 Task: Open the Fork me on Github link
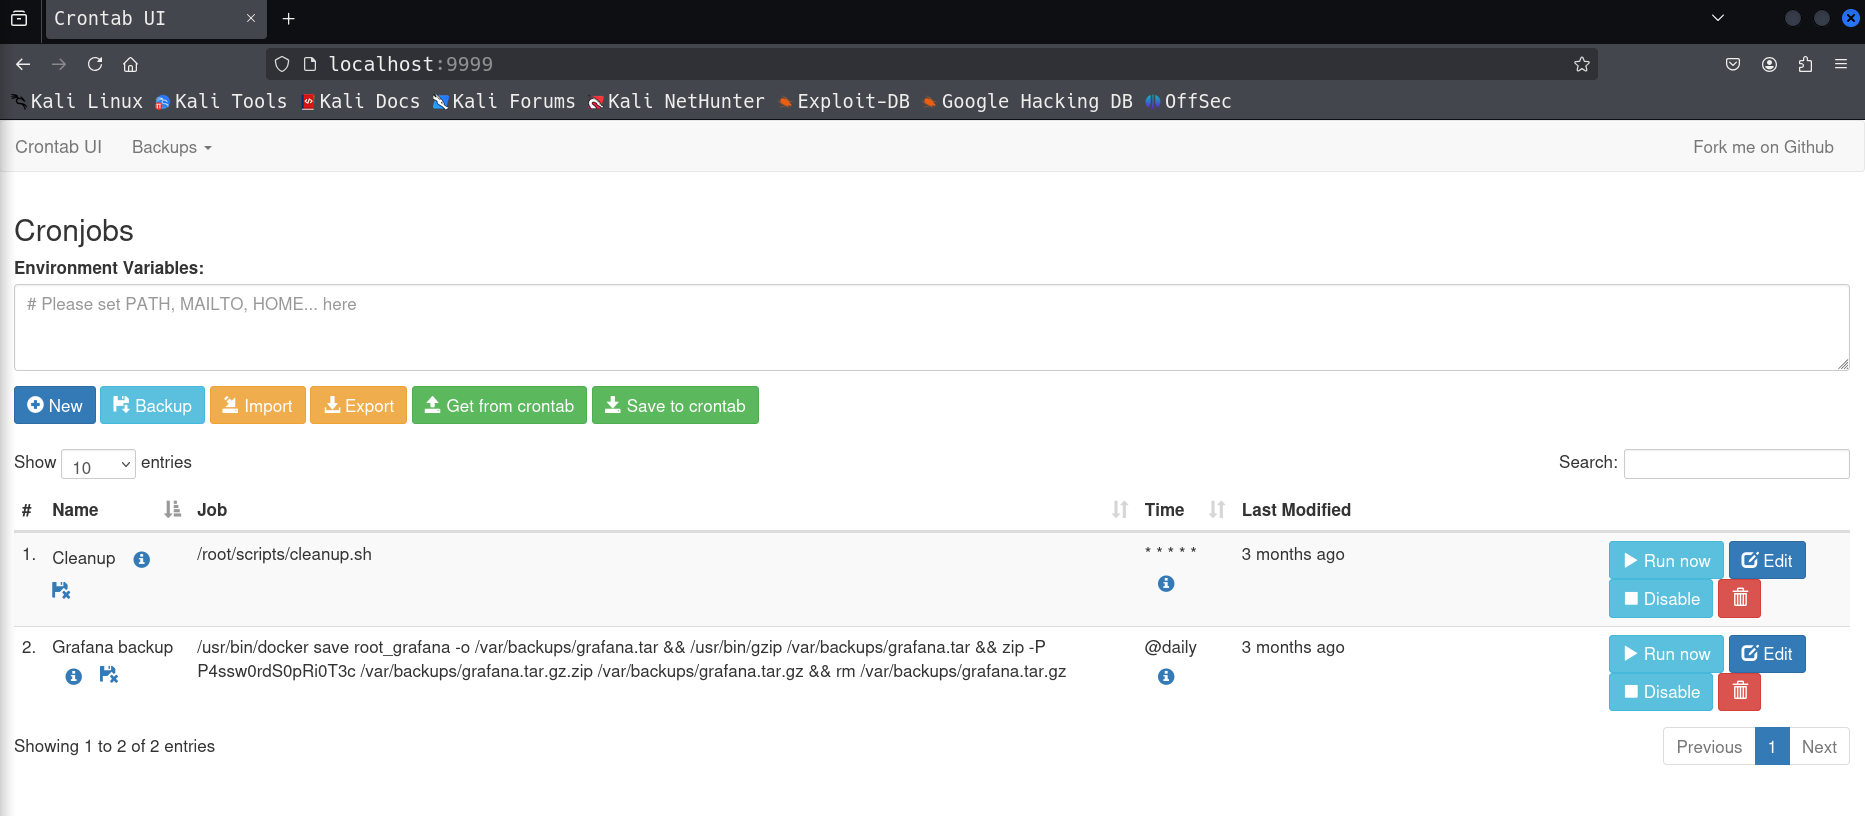(x=1763, y=147)
